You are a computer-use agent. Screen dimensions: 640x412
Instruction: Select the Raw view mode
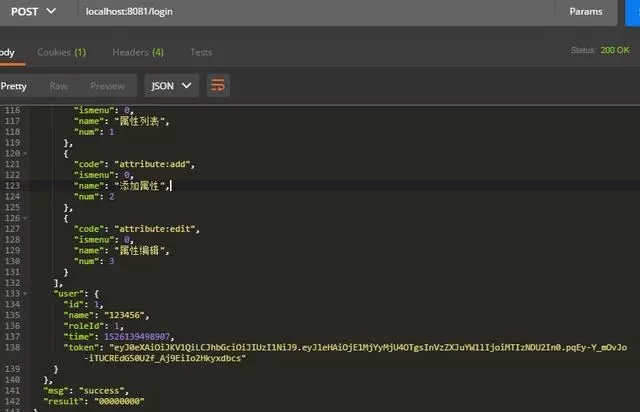58,86
